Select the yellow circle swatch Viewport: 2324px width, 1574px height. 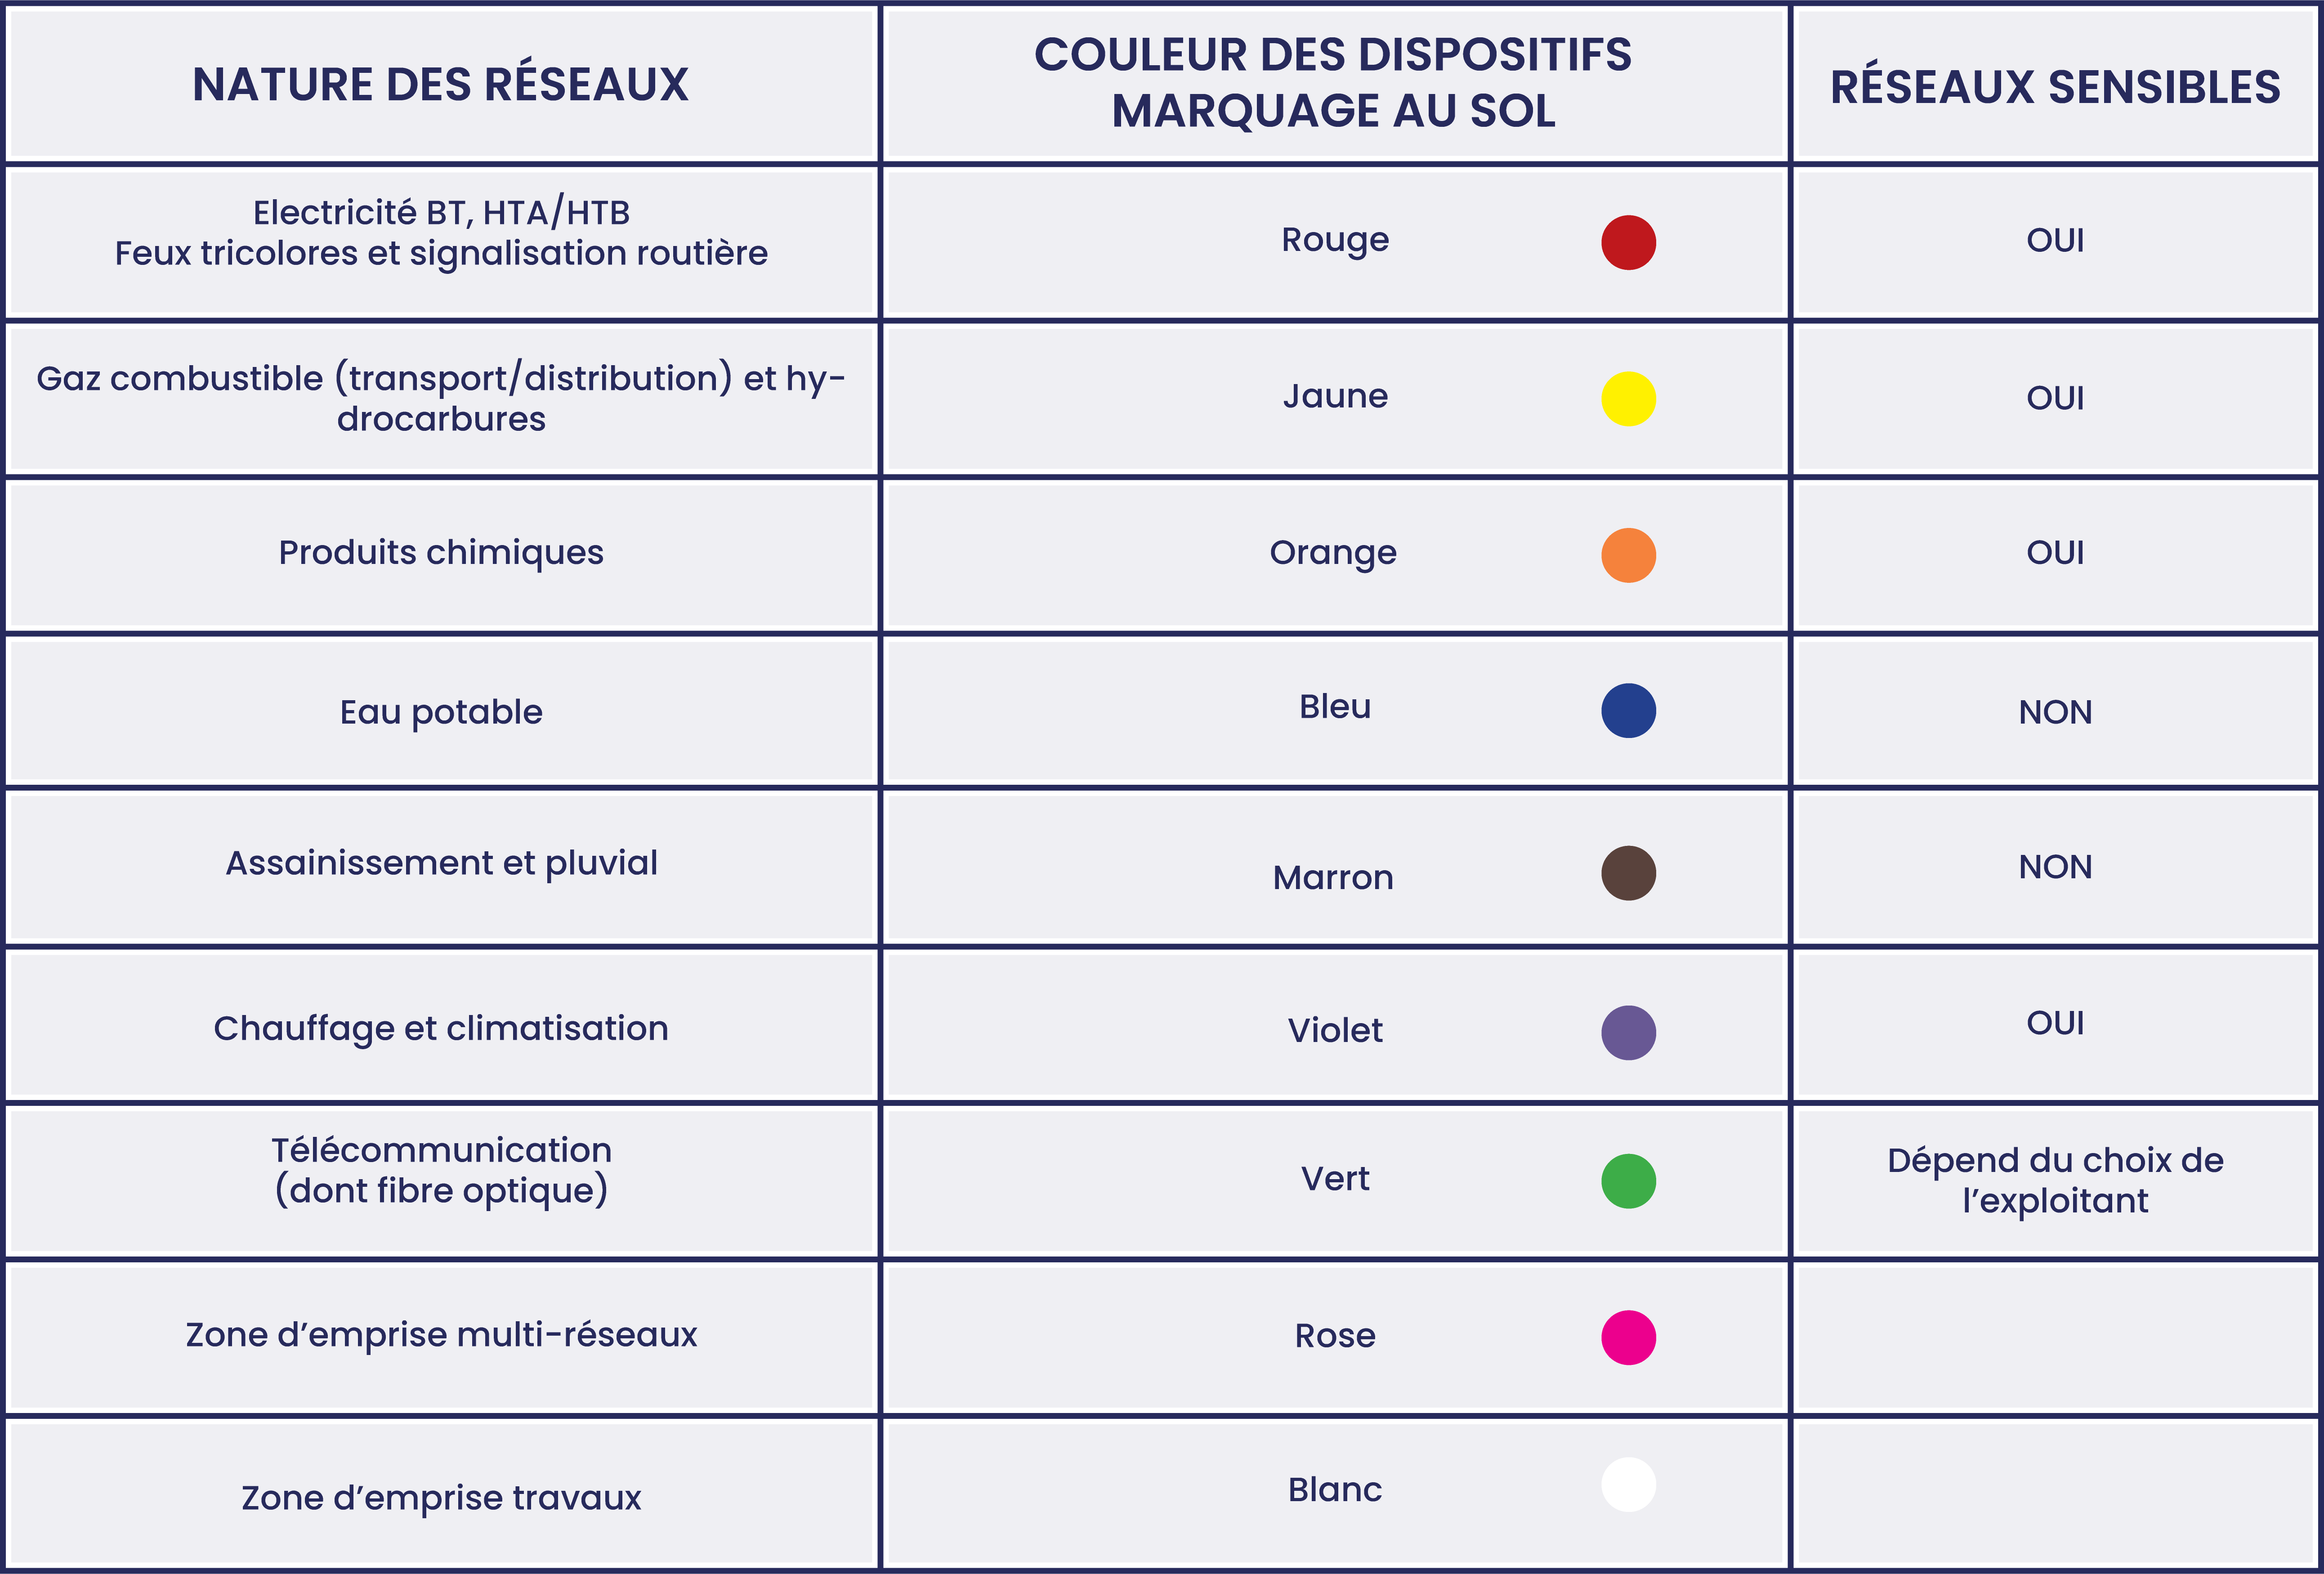1628,399
